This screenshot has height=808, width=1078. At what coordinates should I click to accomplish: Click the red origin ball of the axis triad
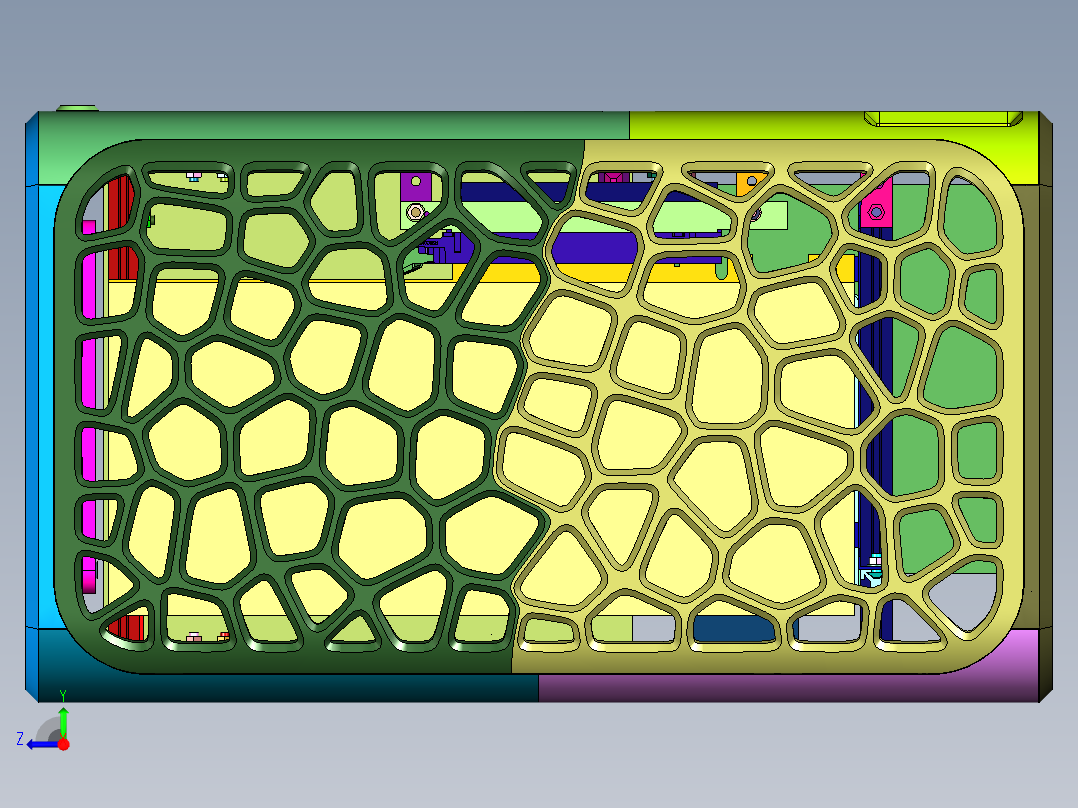(x=64, y=744)
